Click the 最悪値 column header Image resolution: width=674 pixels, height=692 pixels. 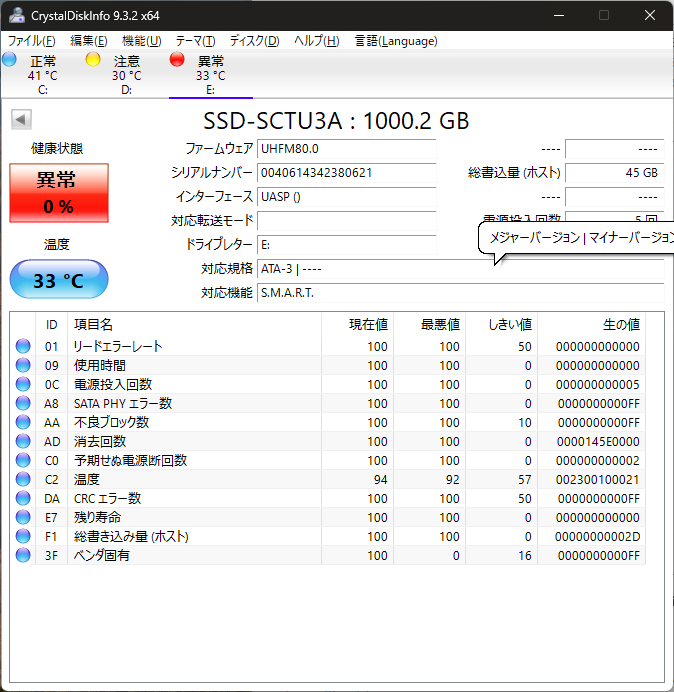429,325
